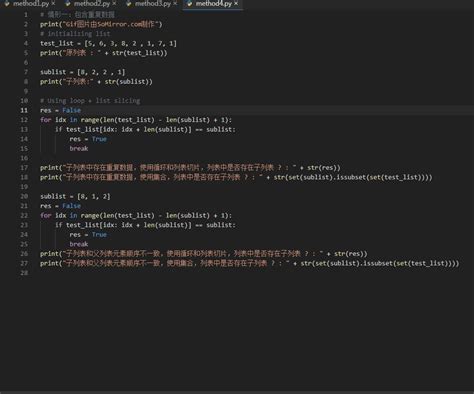Click the break statement on line 25
This screenshot has height=394, width=474.
coord(79,244)
